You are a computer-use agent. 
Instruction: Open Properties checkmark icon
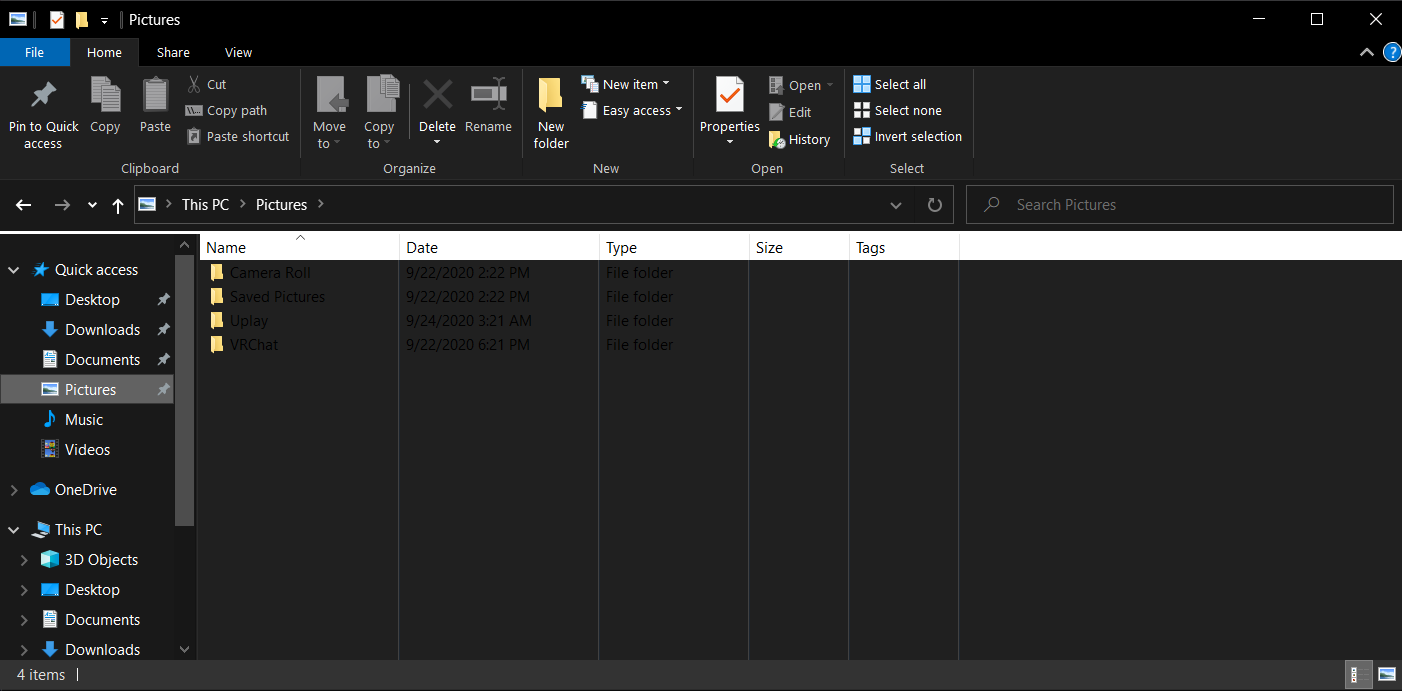[730, 95]
